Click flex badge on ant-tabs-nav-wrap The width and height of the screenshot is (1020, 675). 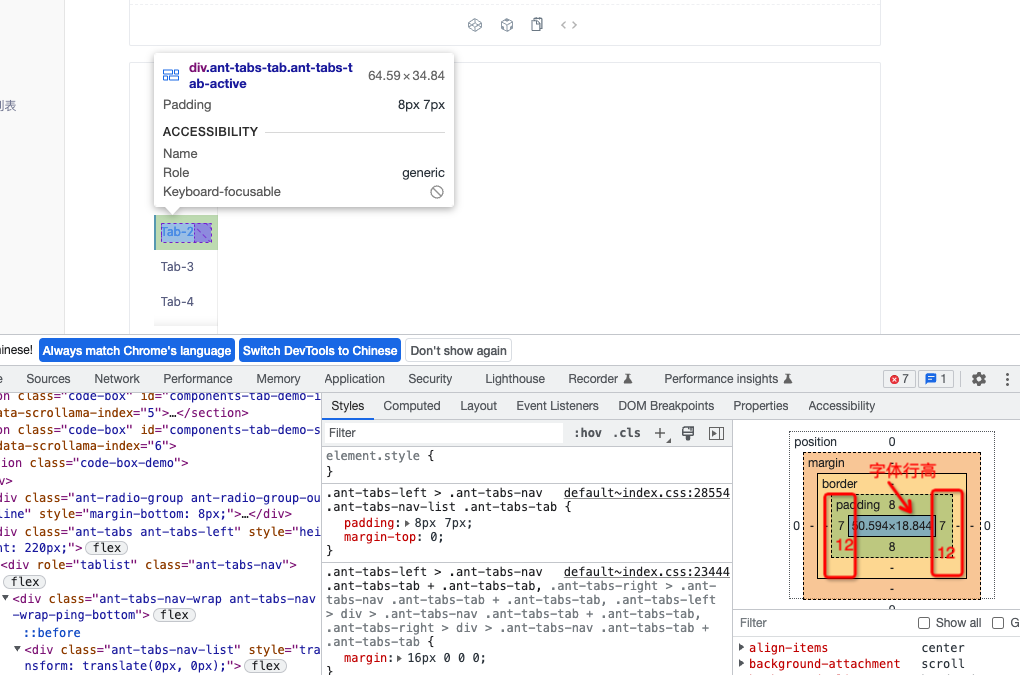coord(174,615)
